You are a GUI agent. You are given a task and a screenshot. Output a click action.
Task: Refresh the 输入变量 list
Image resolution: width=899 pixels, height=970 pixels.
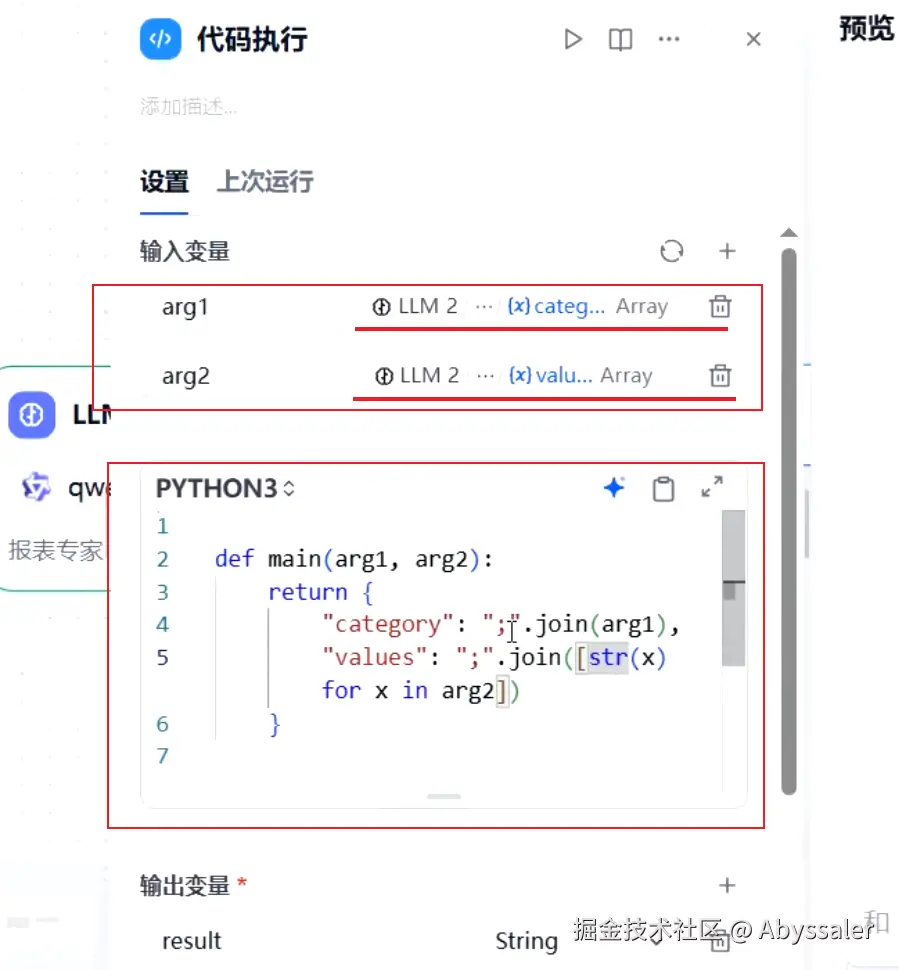point(671,251)
